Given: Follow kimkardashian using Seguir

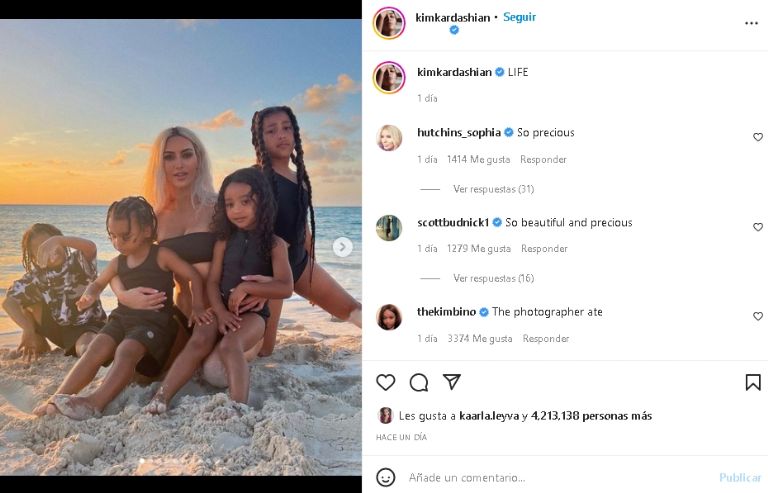Looking at the screenshot, I should coord(520,17).
